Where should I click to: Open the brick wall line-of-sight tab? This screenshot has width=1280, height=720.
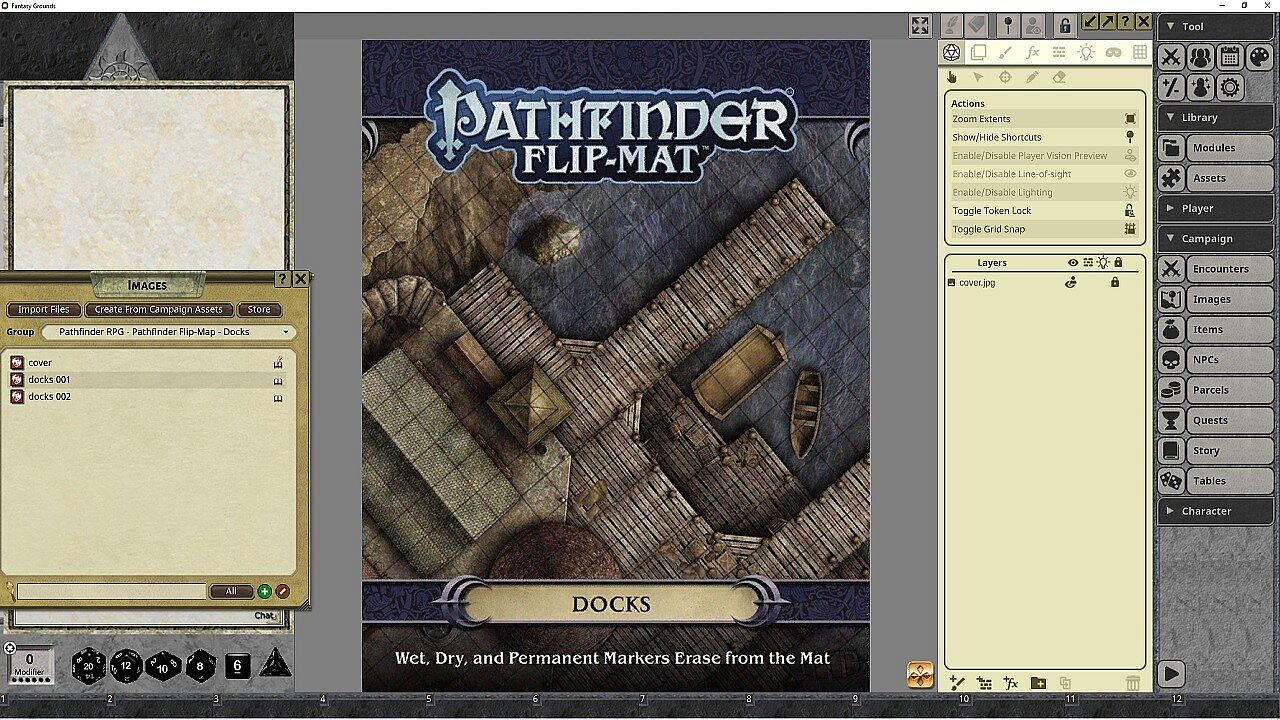click(x=1059, y=52)
